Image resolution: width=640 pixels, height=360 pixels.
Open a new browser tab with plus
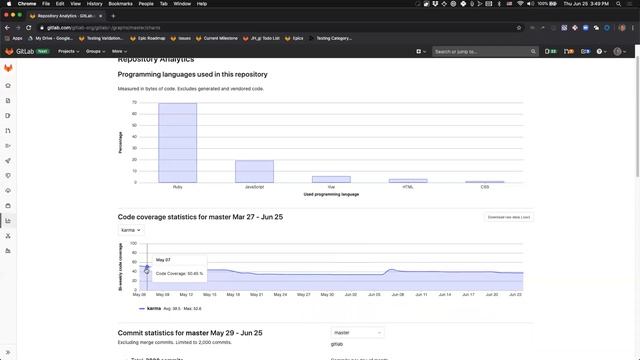113,16
